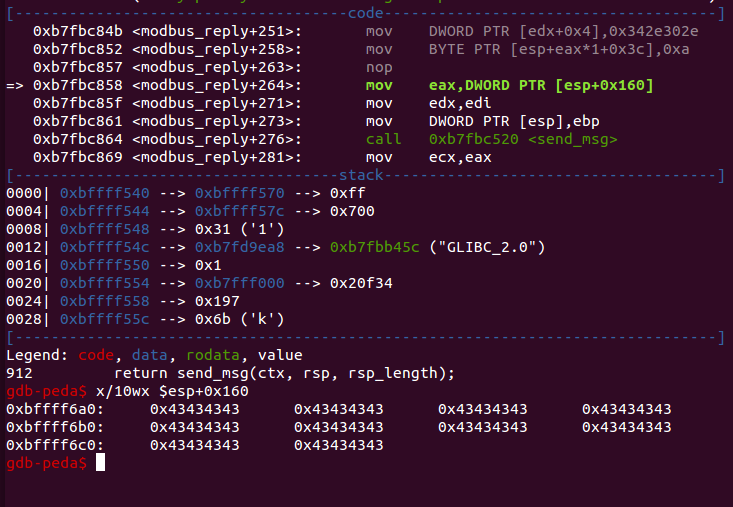Click the nop instruction at modbus_reply+263
This screenshot has height=507, width=733.
(379, 67)
